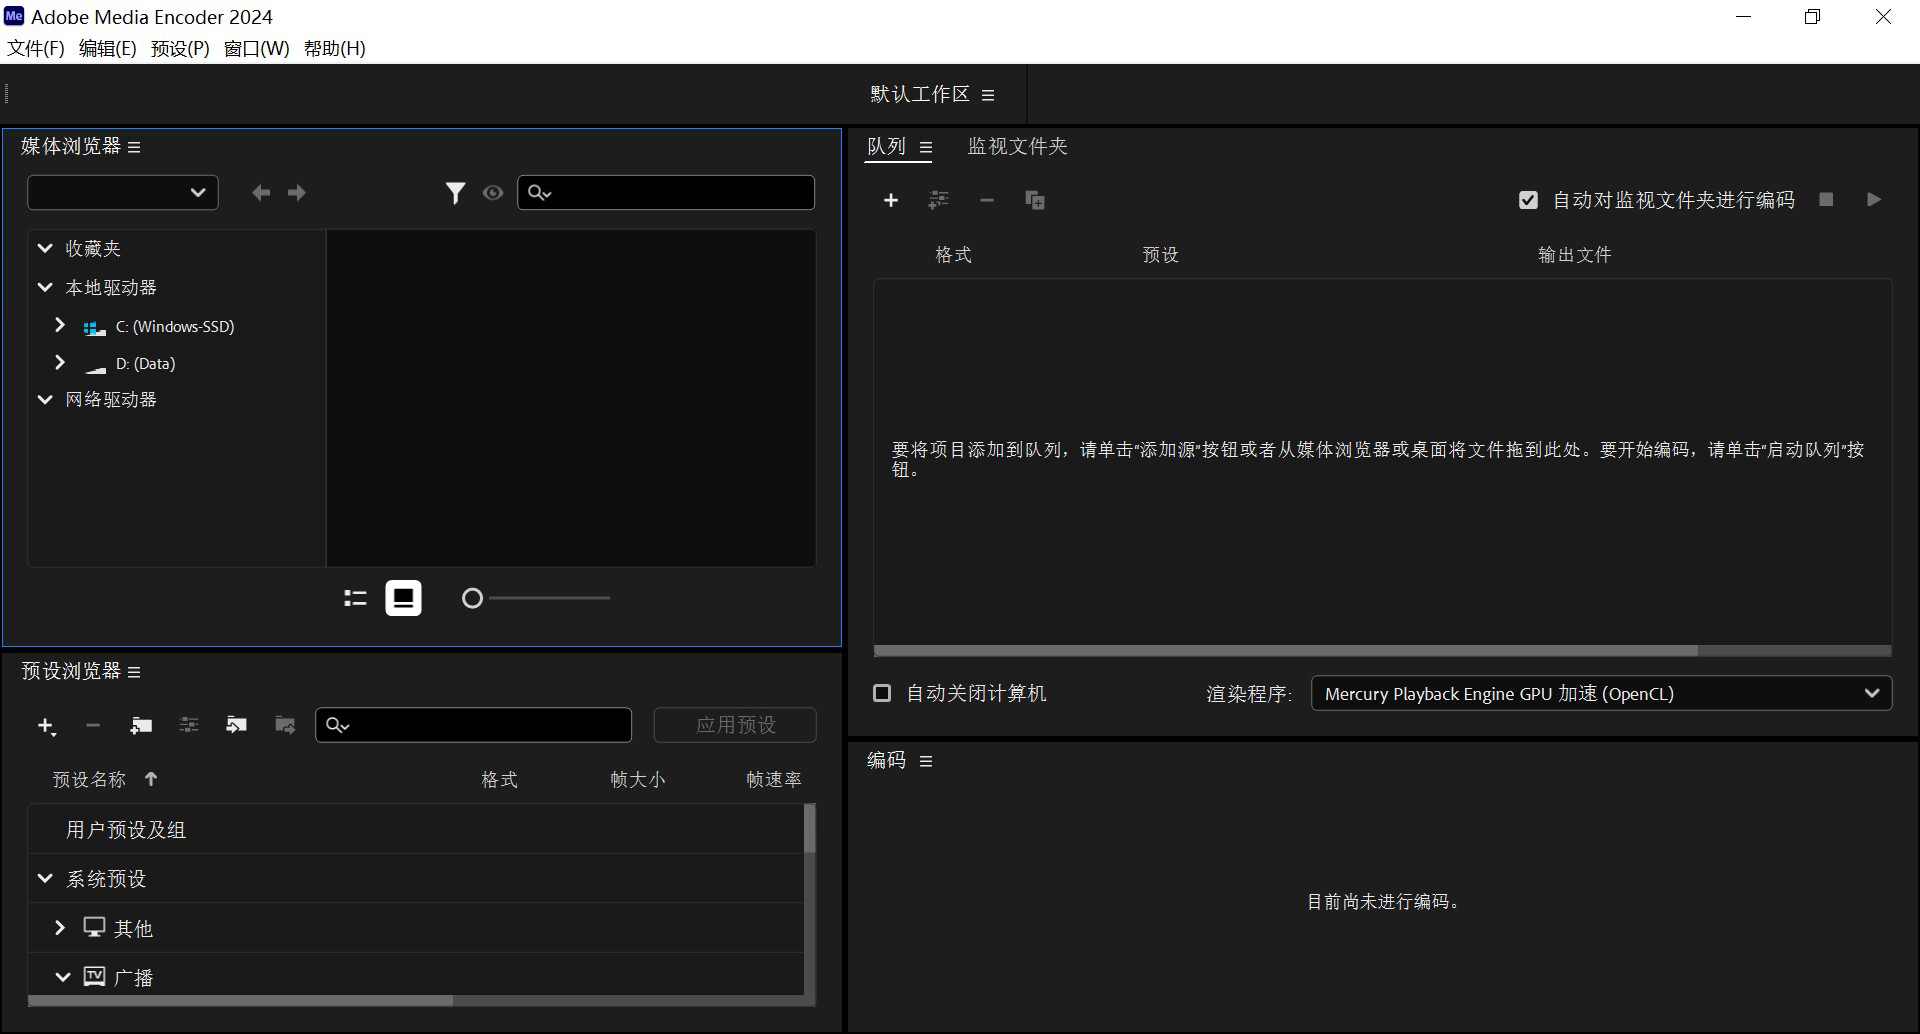Screen dimensions: 1920x1034
Task: Switch to the 监视文件夹 tab
Action: [x=1017, y=146]
